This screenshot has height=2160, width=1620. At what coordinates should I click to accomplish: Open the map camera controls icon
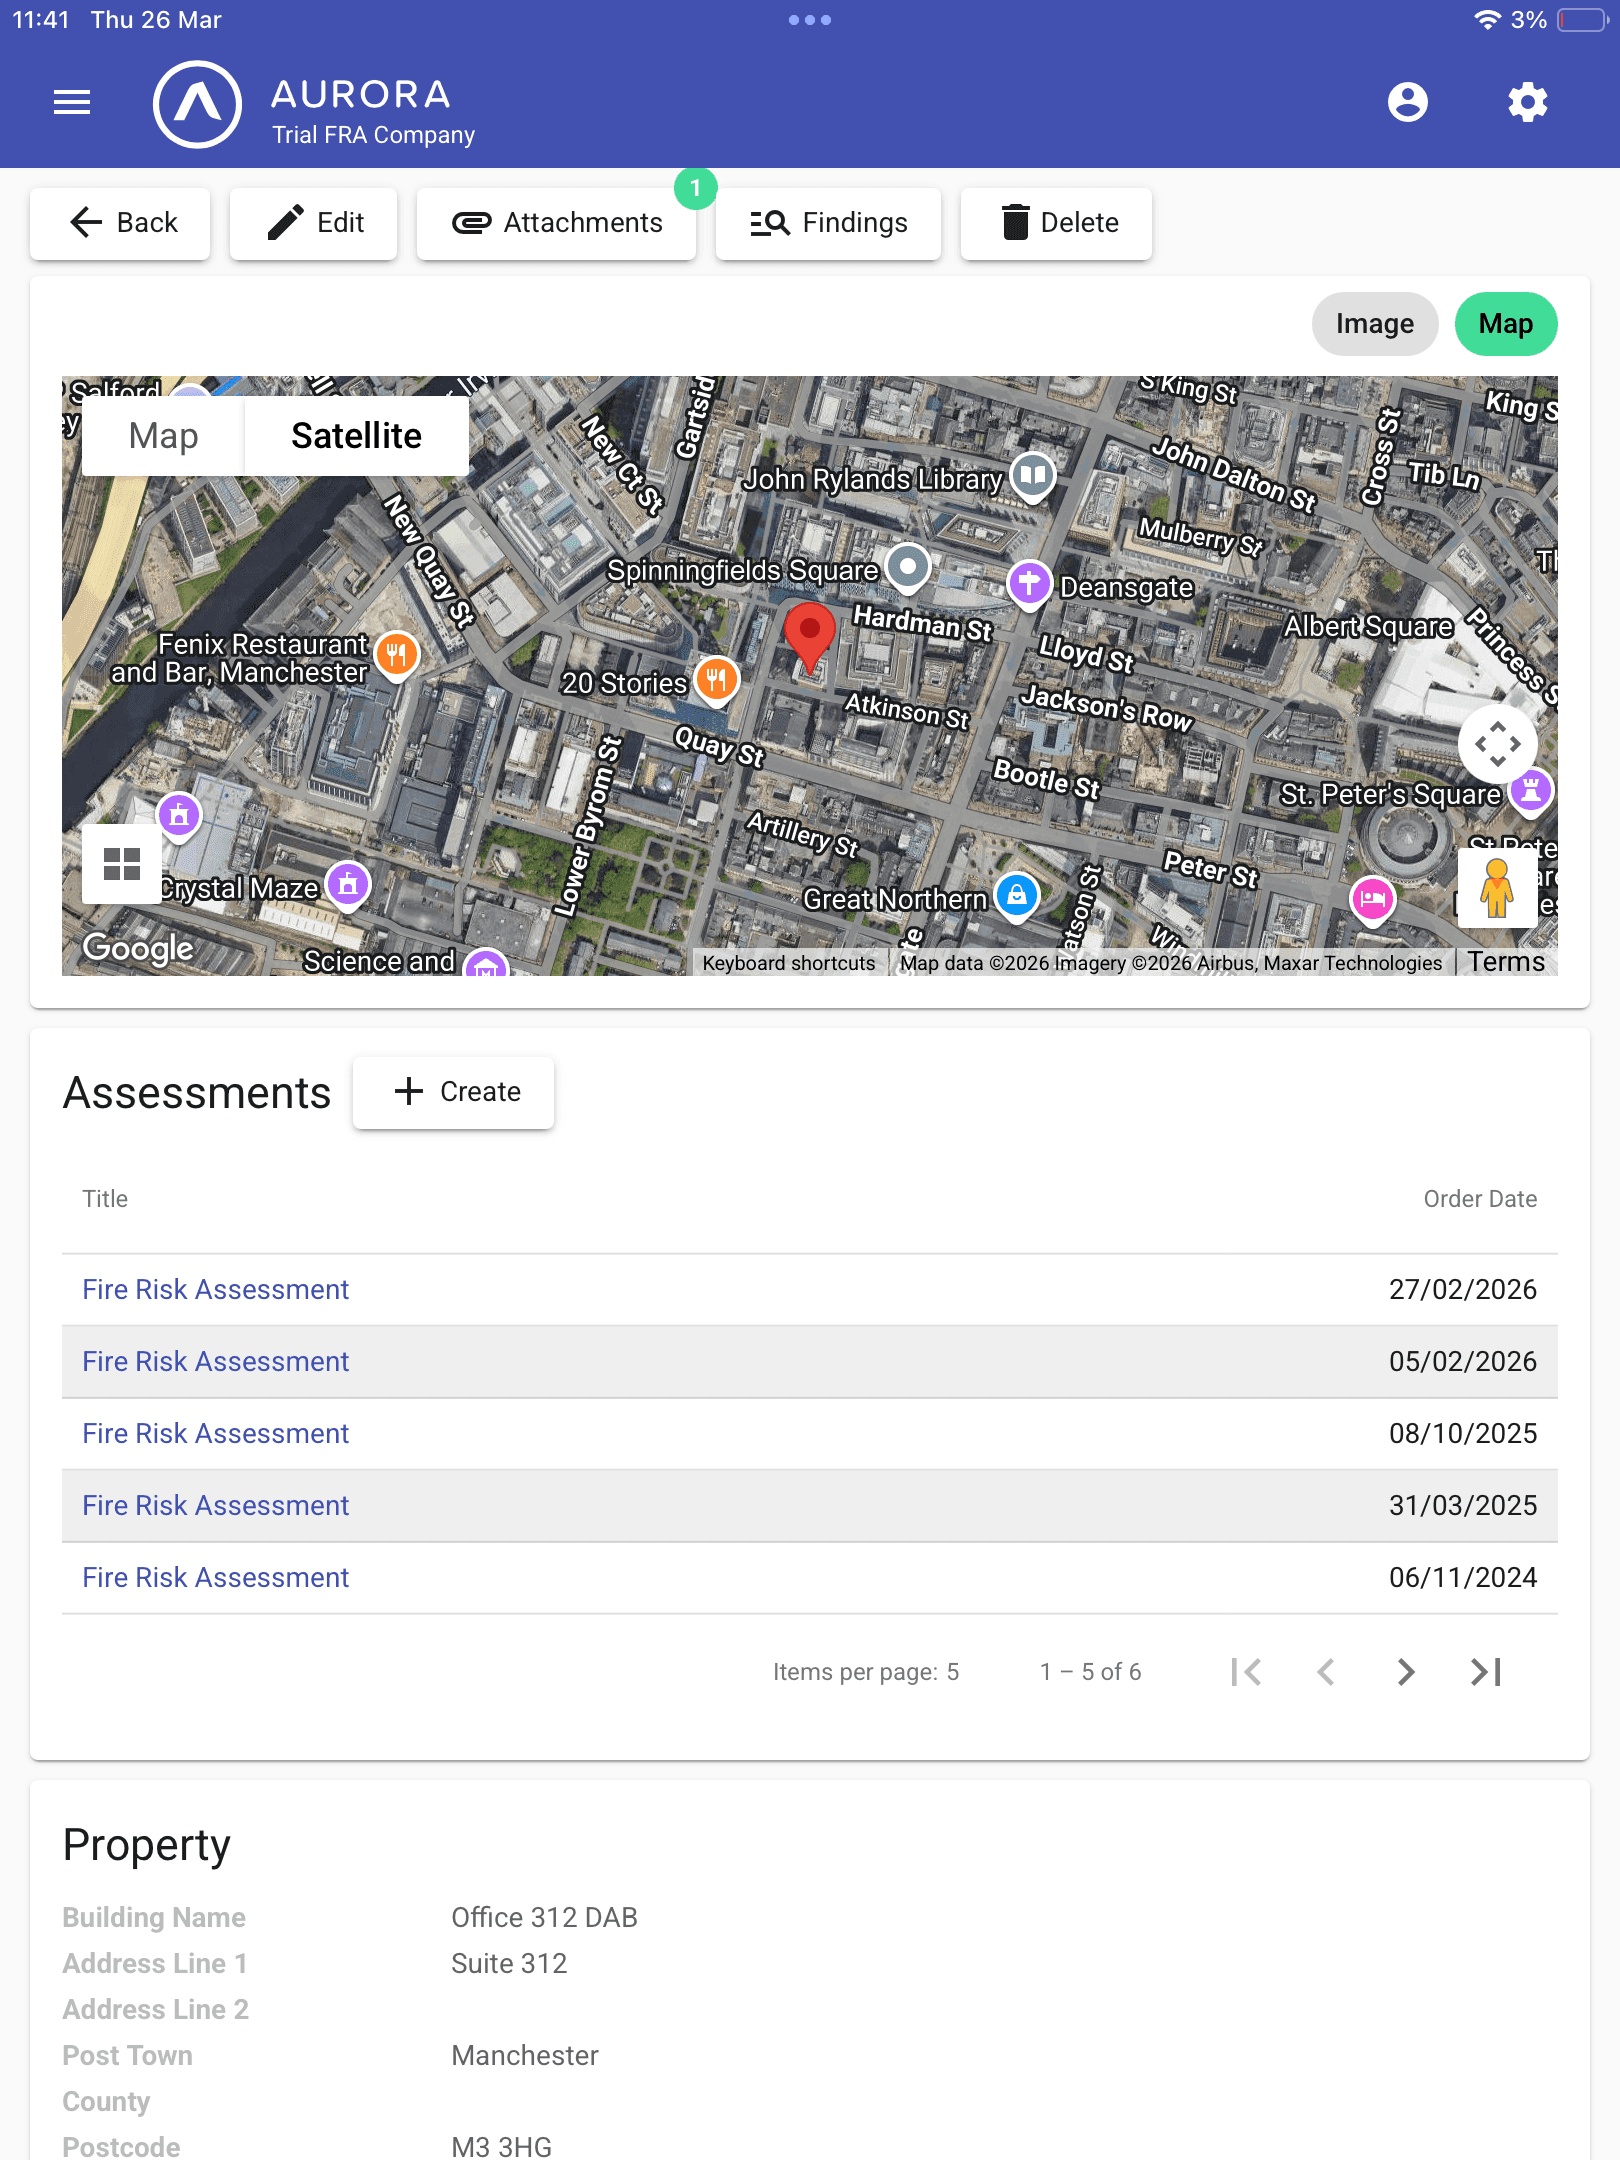[1497, 744]
